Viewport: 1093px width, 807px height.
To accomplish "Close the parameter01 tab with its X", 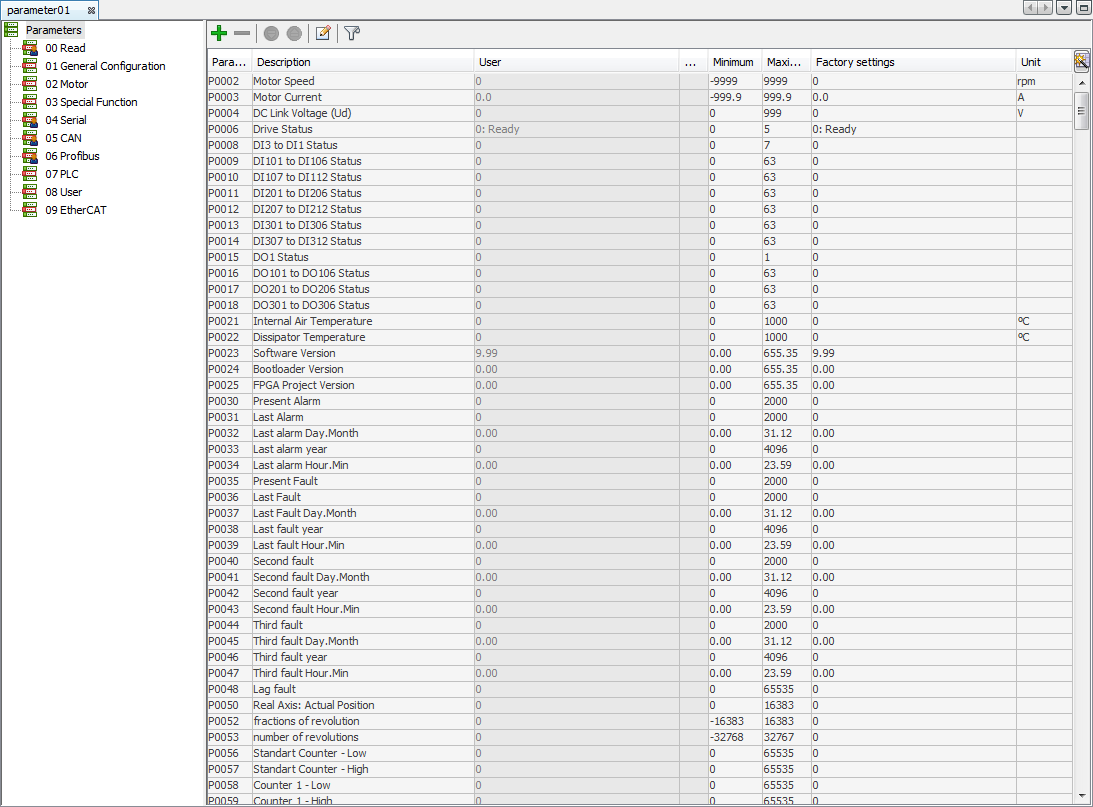I will (91, 9).
